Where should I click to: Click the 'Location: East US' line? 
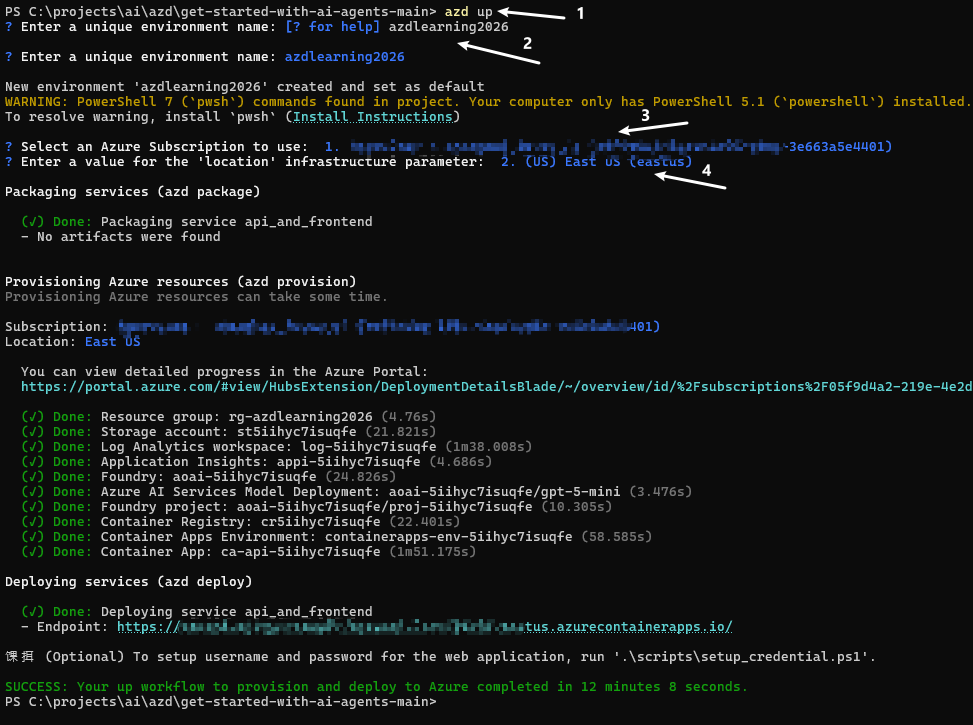click(73, 342)
